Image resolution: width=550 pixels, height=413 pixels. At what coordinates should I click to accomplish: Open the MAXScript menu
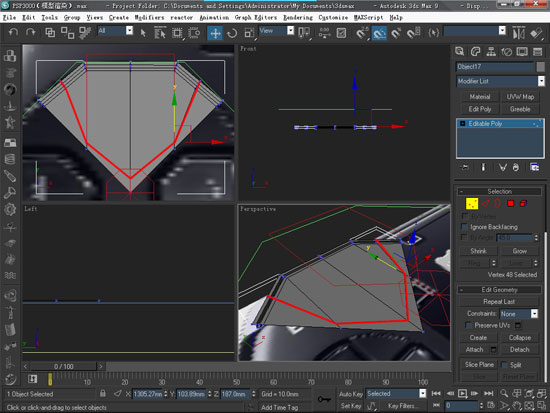pyautogui.click(x=368, y=18)
